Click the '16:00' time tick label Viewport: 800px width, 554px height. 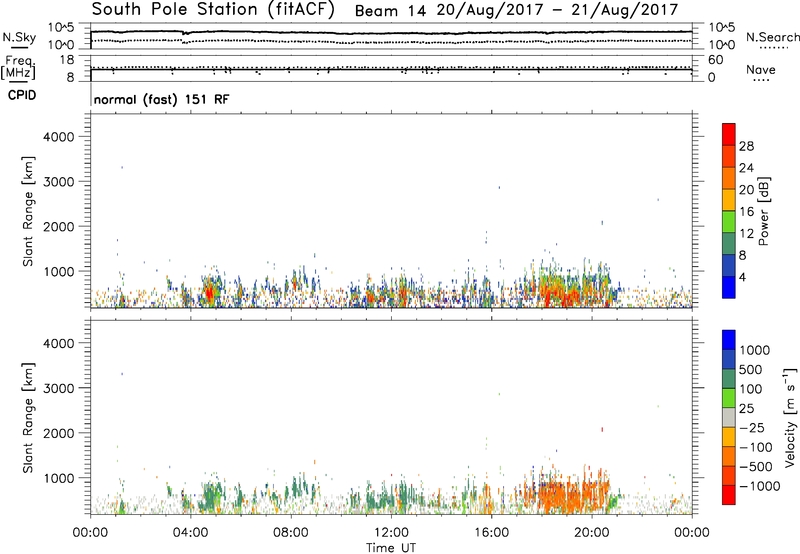pyautogui.click(x=491, y=533)
